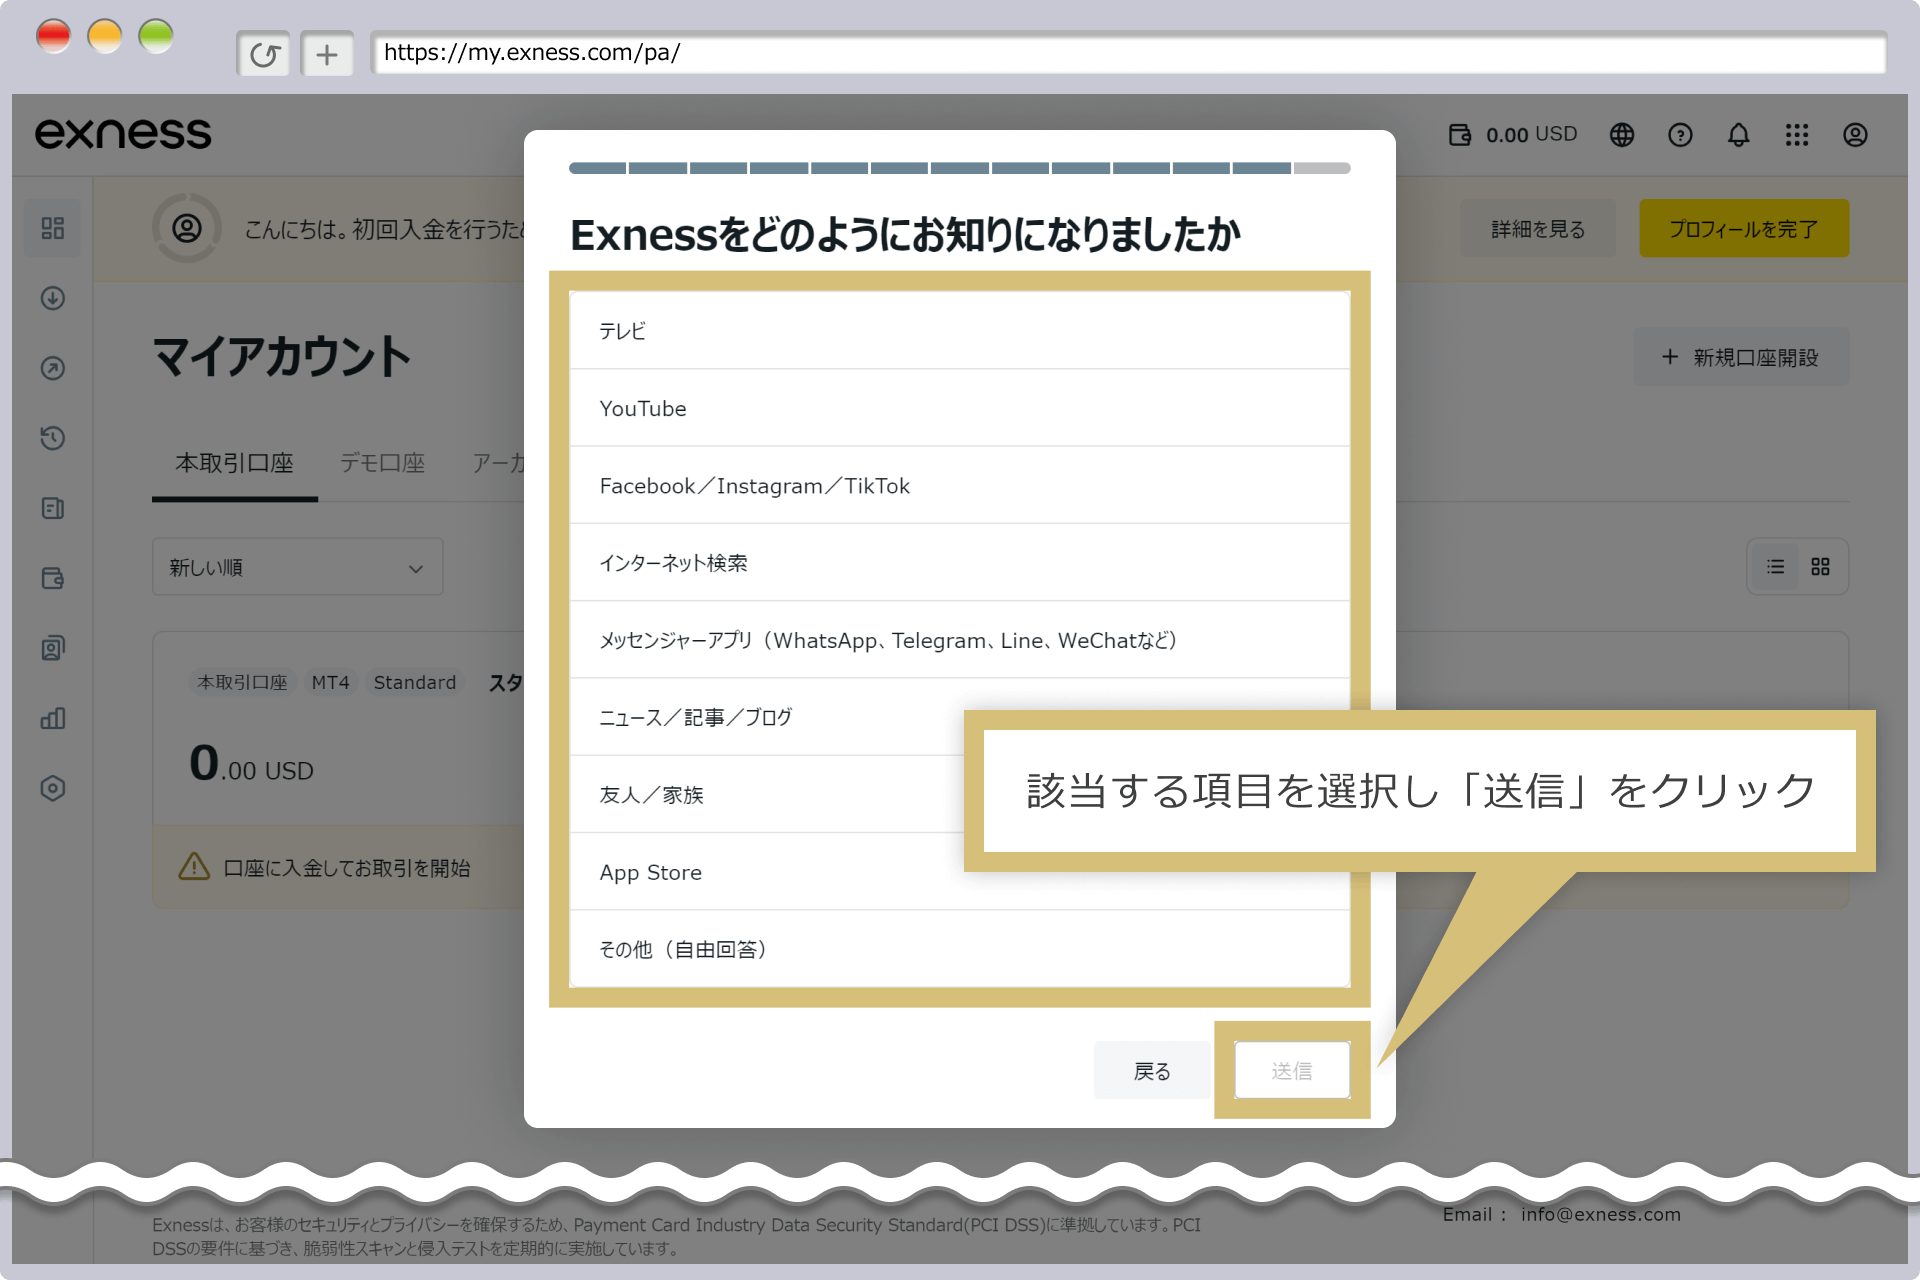Select Facebook／Instagram／TikTok option
Image resolution: width=1920 pixels, height=1280 pixels.
tap(960, 485)
